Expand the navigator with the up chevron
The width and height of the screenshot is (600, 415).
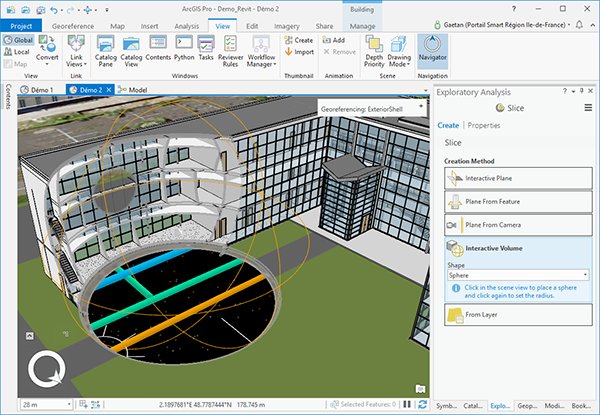[x=29, y=336]
